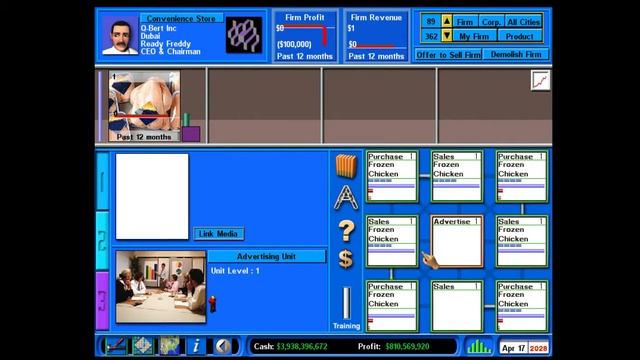
Task: Click the Advertising Unit meeting picture
Action: (x=161, y=287)
